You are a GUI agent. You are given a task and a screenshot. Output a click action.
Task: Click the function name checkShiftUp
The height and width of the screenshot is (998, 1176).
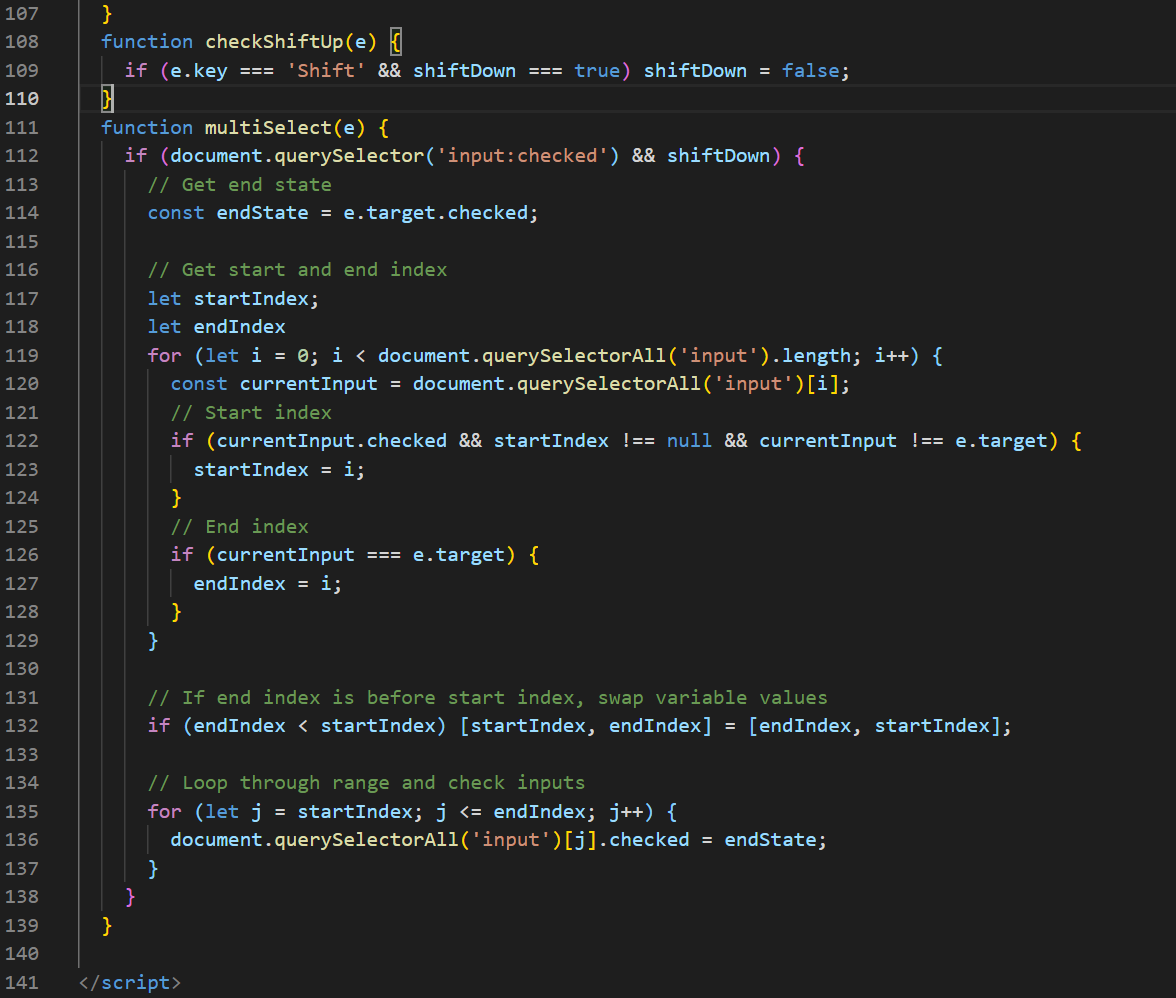(x=274, y=42)
